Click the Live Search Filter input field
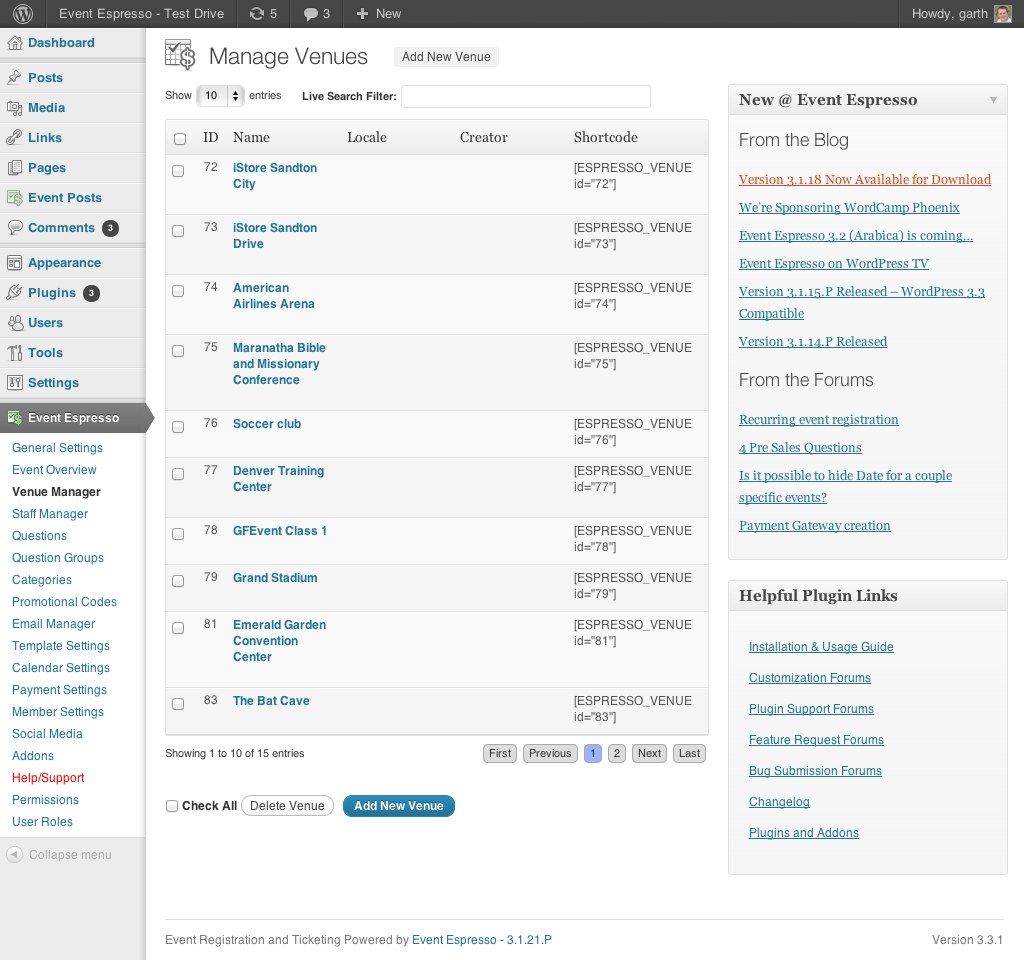 pyautogui.click(x=526, y=96)
